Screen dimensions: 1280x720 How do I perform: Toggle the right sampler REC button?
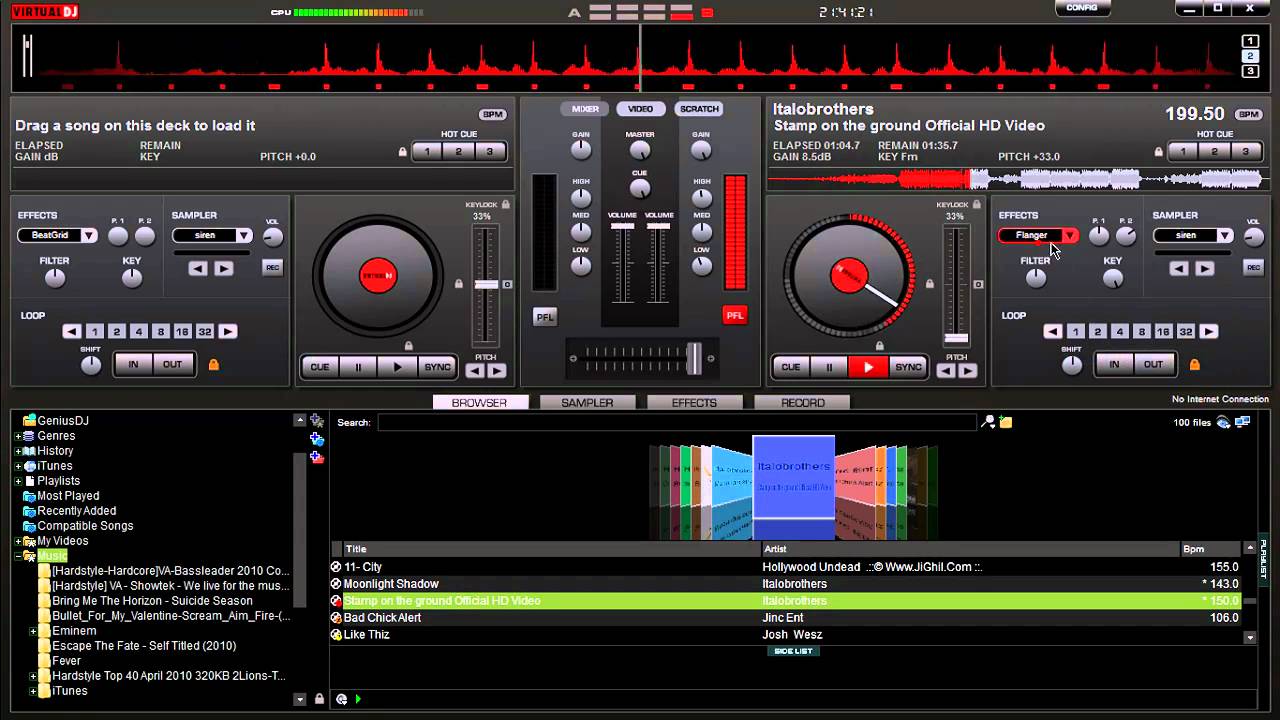(1253, 267)
